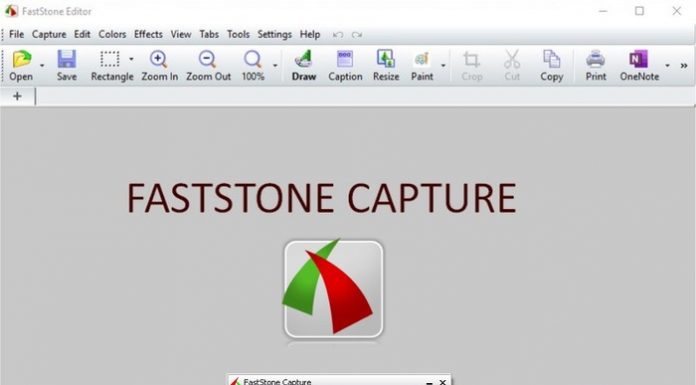
Task: Expand the OneNote output dropdown arrow
Action: click(667, 65)
